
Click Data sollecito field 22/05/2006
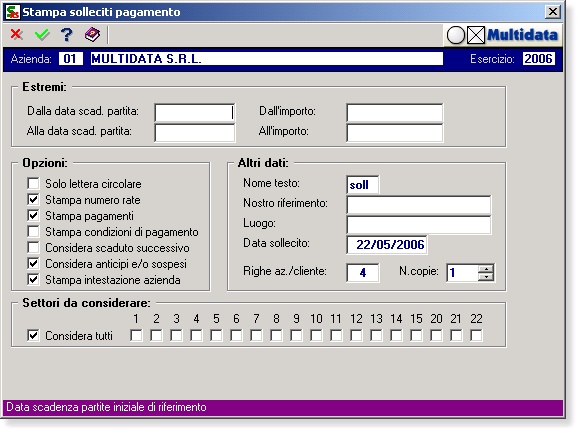387,245
